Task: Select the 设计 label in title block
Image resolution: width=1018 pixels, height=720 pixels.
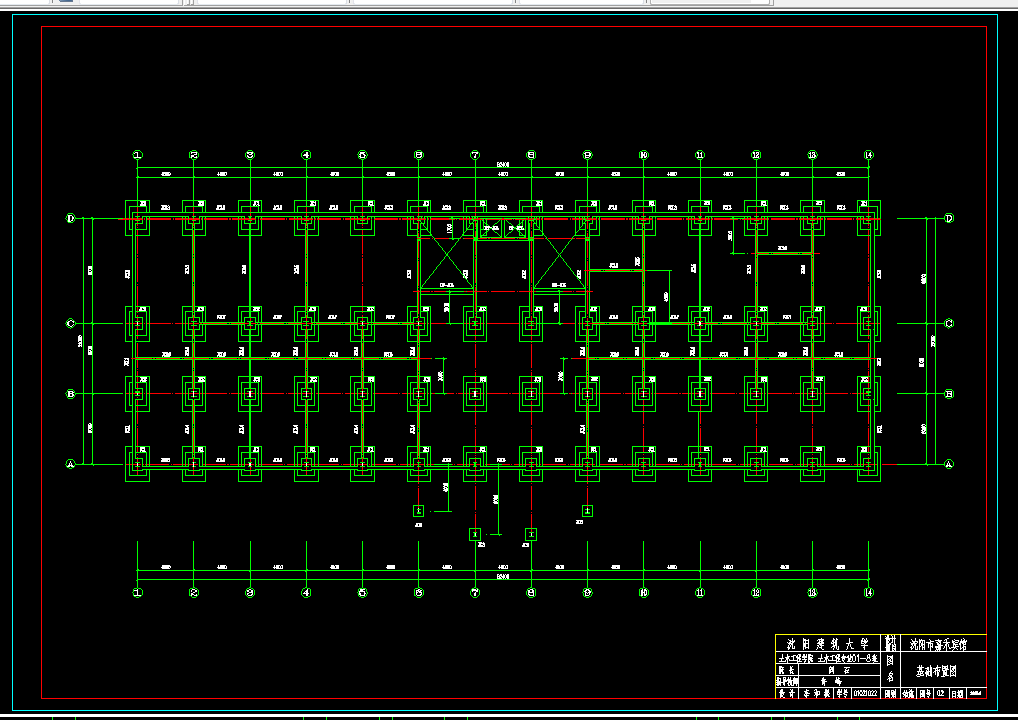Action: click(786, 693)
